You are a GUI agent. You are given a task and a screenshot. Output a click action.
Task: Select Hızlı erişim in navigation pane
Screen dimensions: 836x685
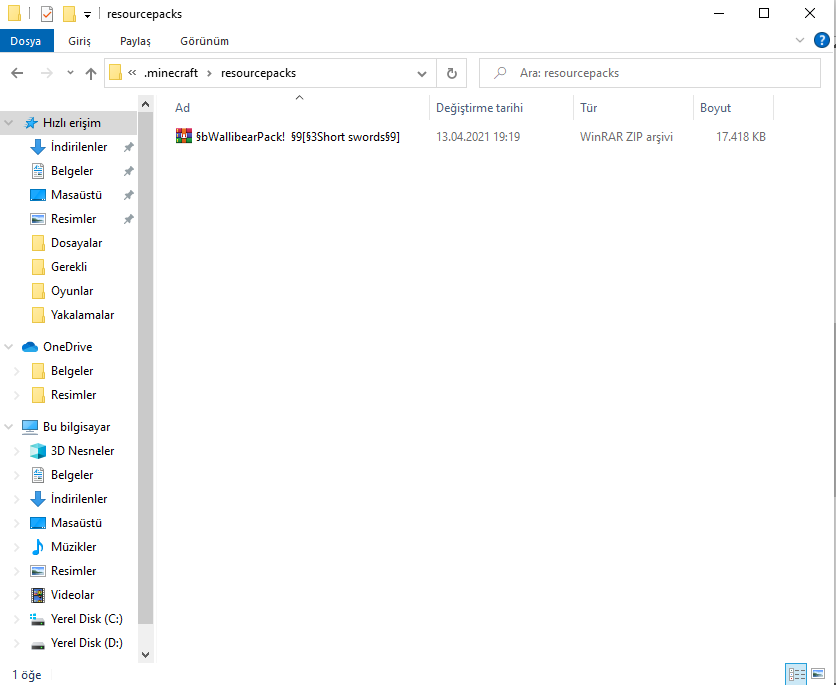coord(71,123)
